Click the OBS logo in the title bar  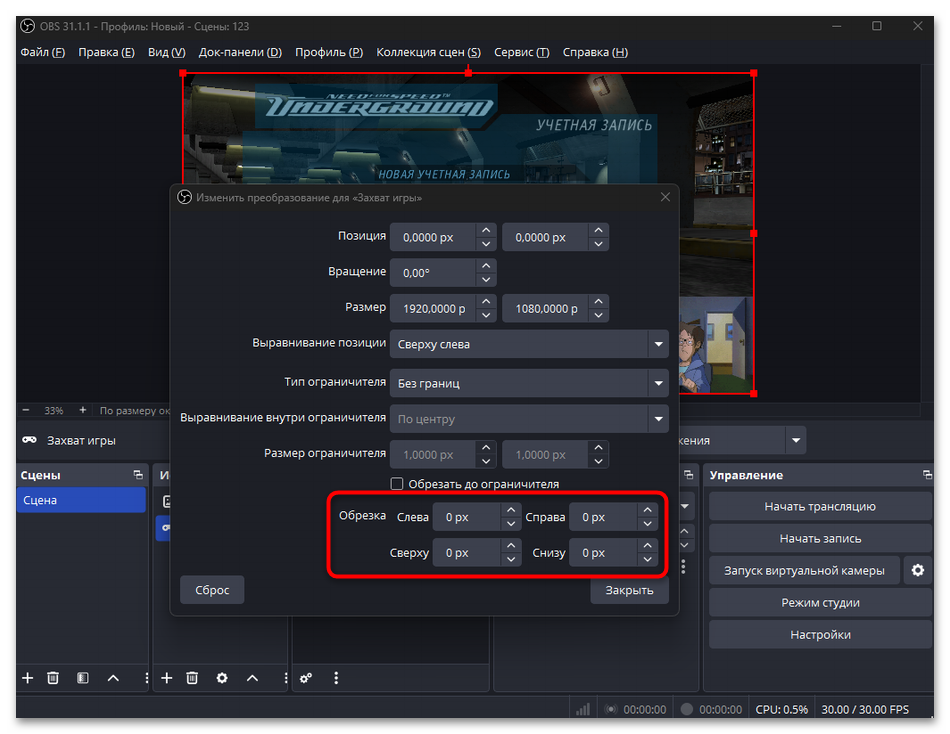pyautogui.click(x=28, y=26)
